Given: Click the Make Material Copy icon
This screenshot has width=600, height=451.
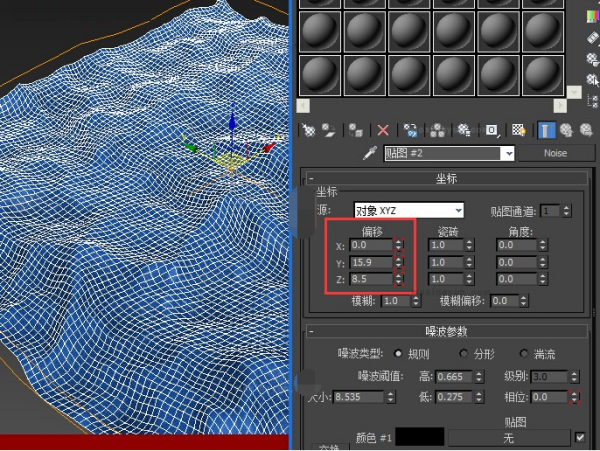Looking at the screenshot, I should [410, 130].
